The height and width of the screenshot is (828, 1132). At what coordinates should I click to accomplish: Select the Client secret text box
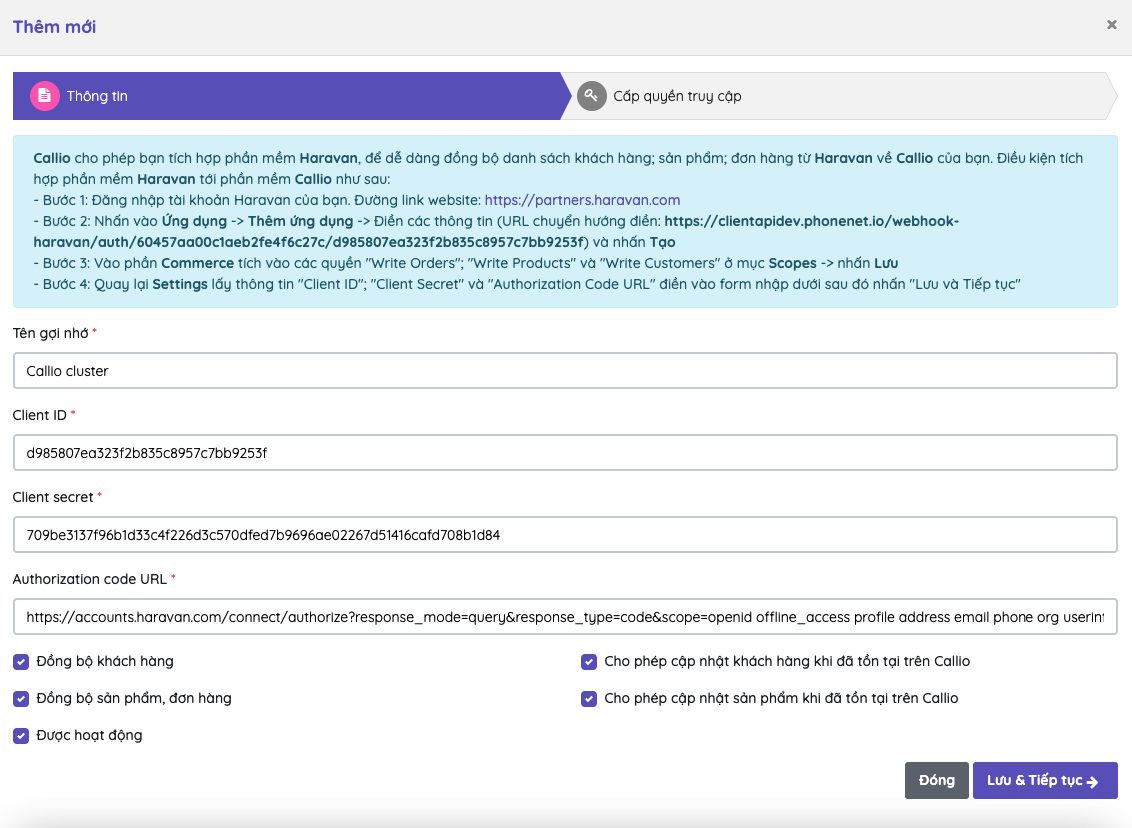(x=565, y=534)
